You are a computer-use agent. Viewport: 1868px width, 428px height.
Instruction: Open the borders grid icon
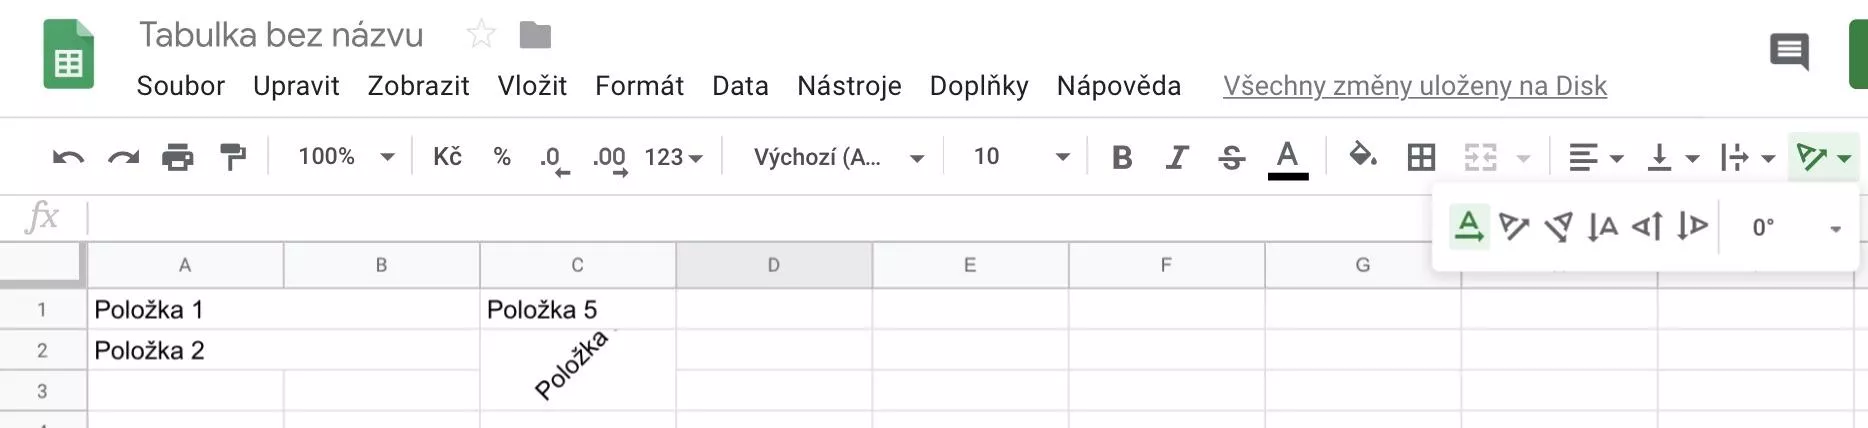pyautogui.click(x=1421, y=157)
